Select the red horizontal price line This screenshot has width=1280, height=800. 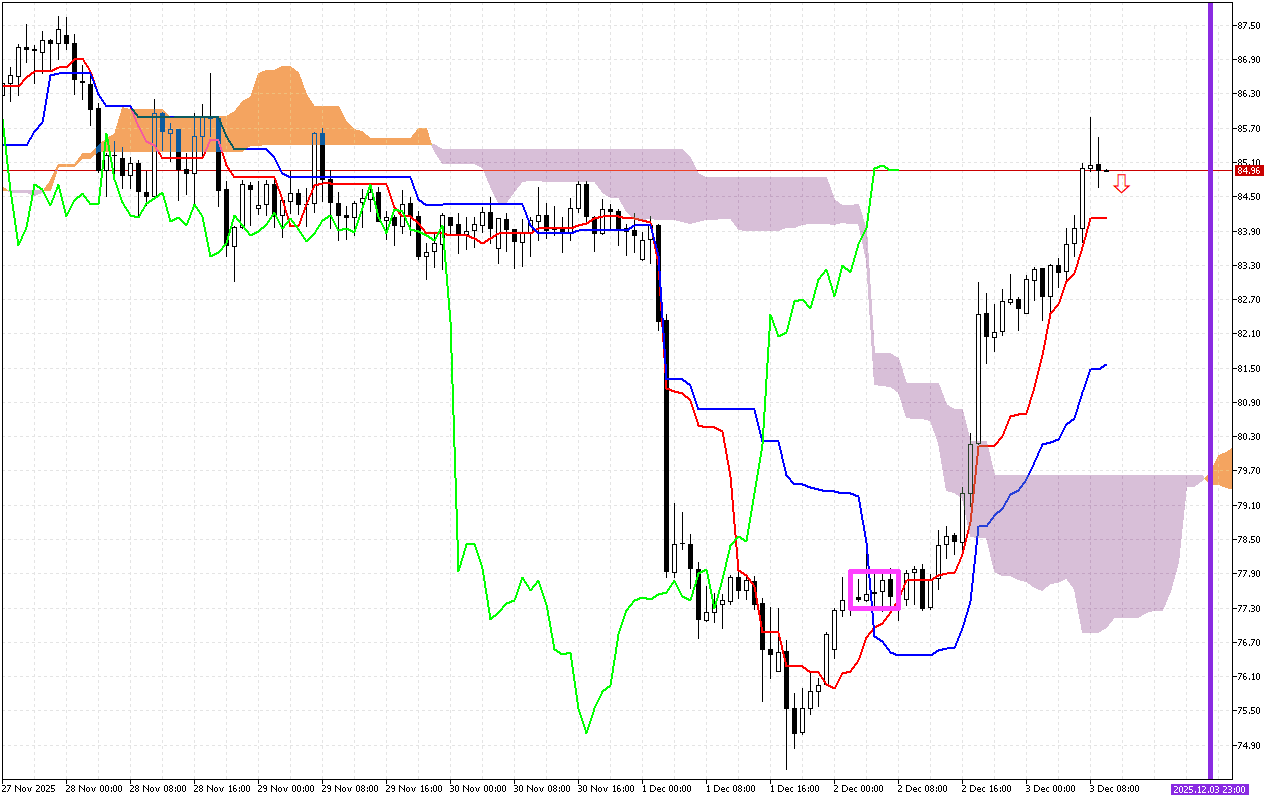tap(600, 171)
